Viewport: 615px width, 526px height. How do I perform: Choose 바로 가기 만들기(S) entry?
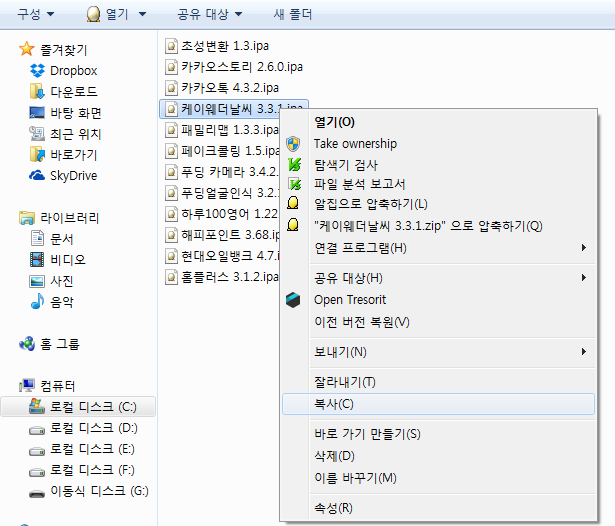tap(438, 434)
